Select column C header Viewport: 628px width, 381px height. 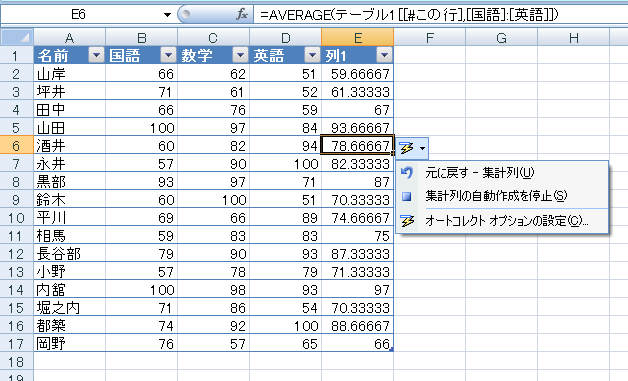pyautogui.click(x=214, y=38)
